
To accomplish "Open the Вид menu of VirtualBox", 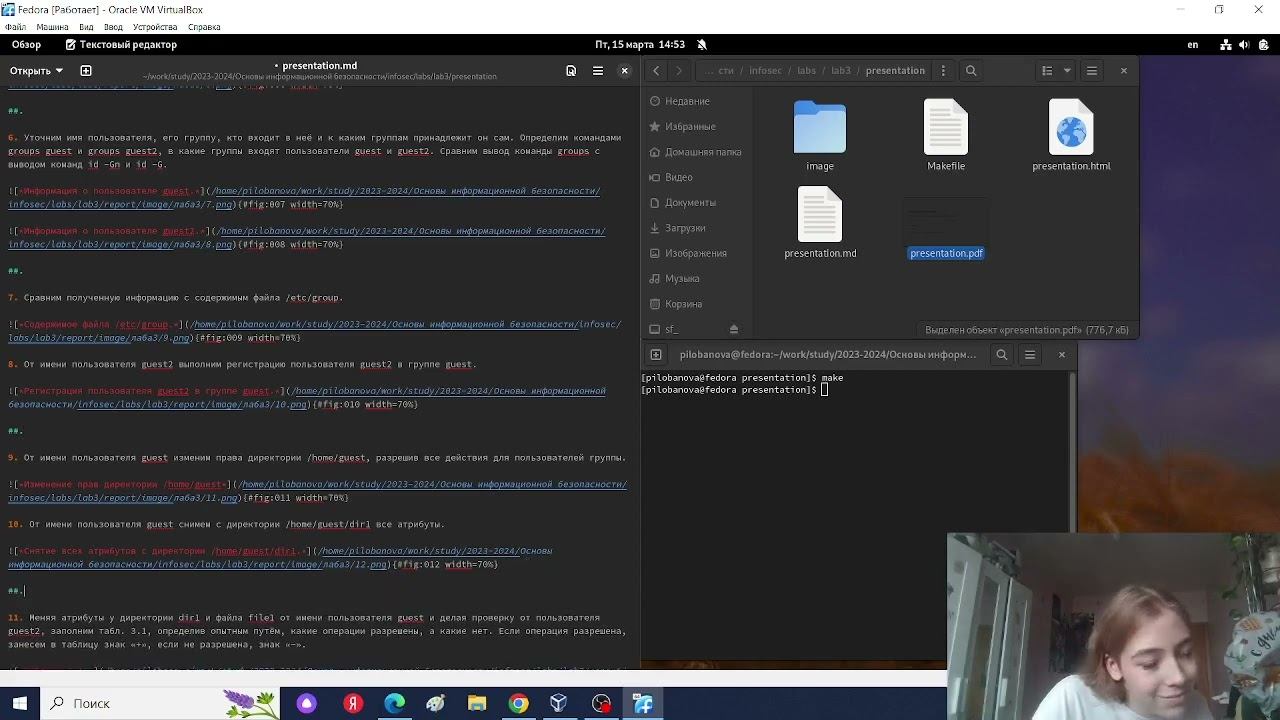I will (86, 27).
